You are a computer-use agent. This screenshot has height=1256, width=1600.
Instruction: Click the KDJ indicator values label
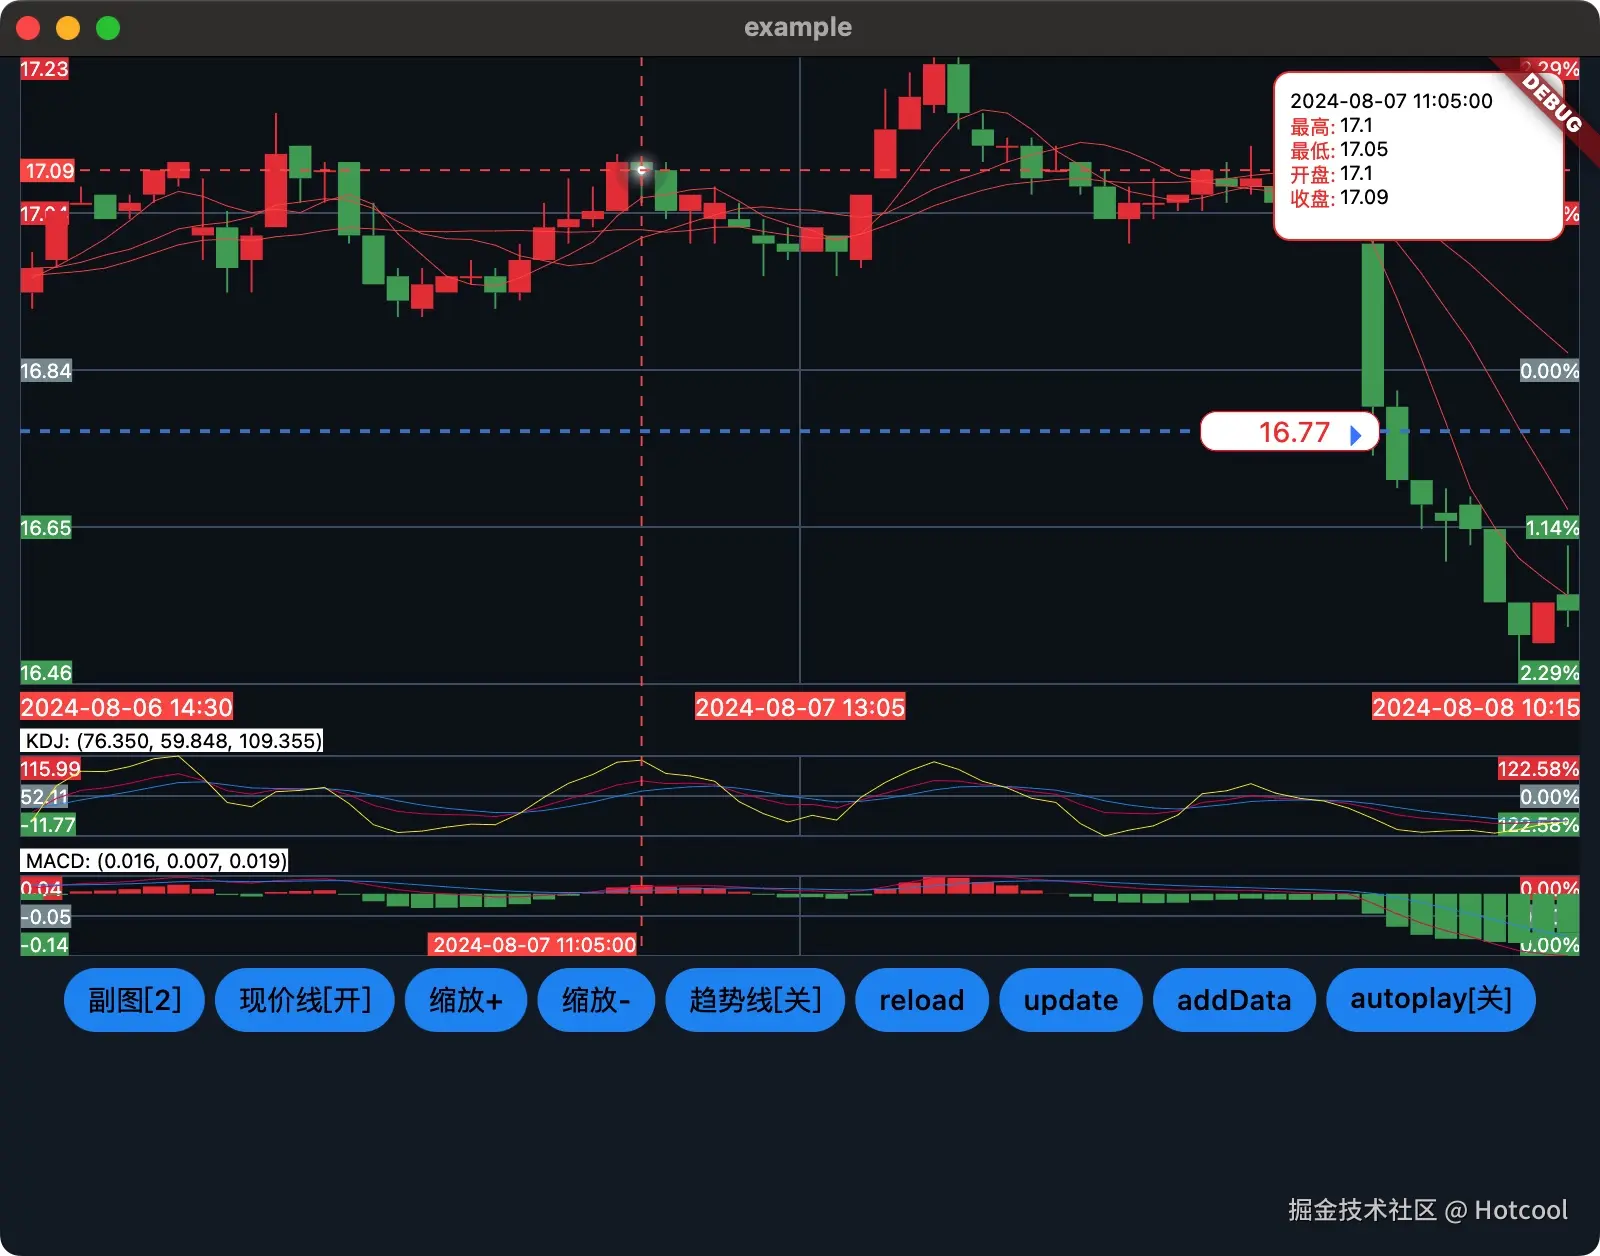(x=172, y=741)
